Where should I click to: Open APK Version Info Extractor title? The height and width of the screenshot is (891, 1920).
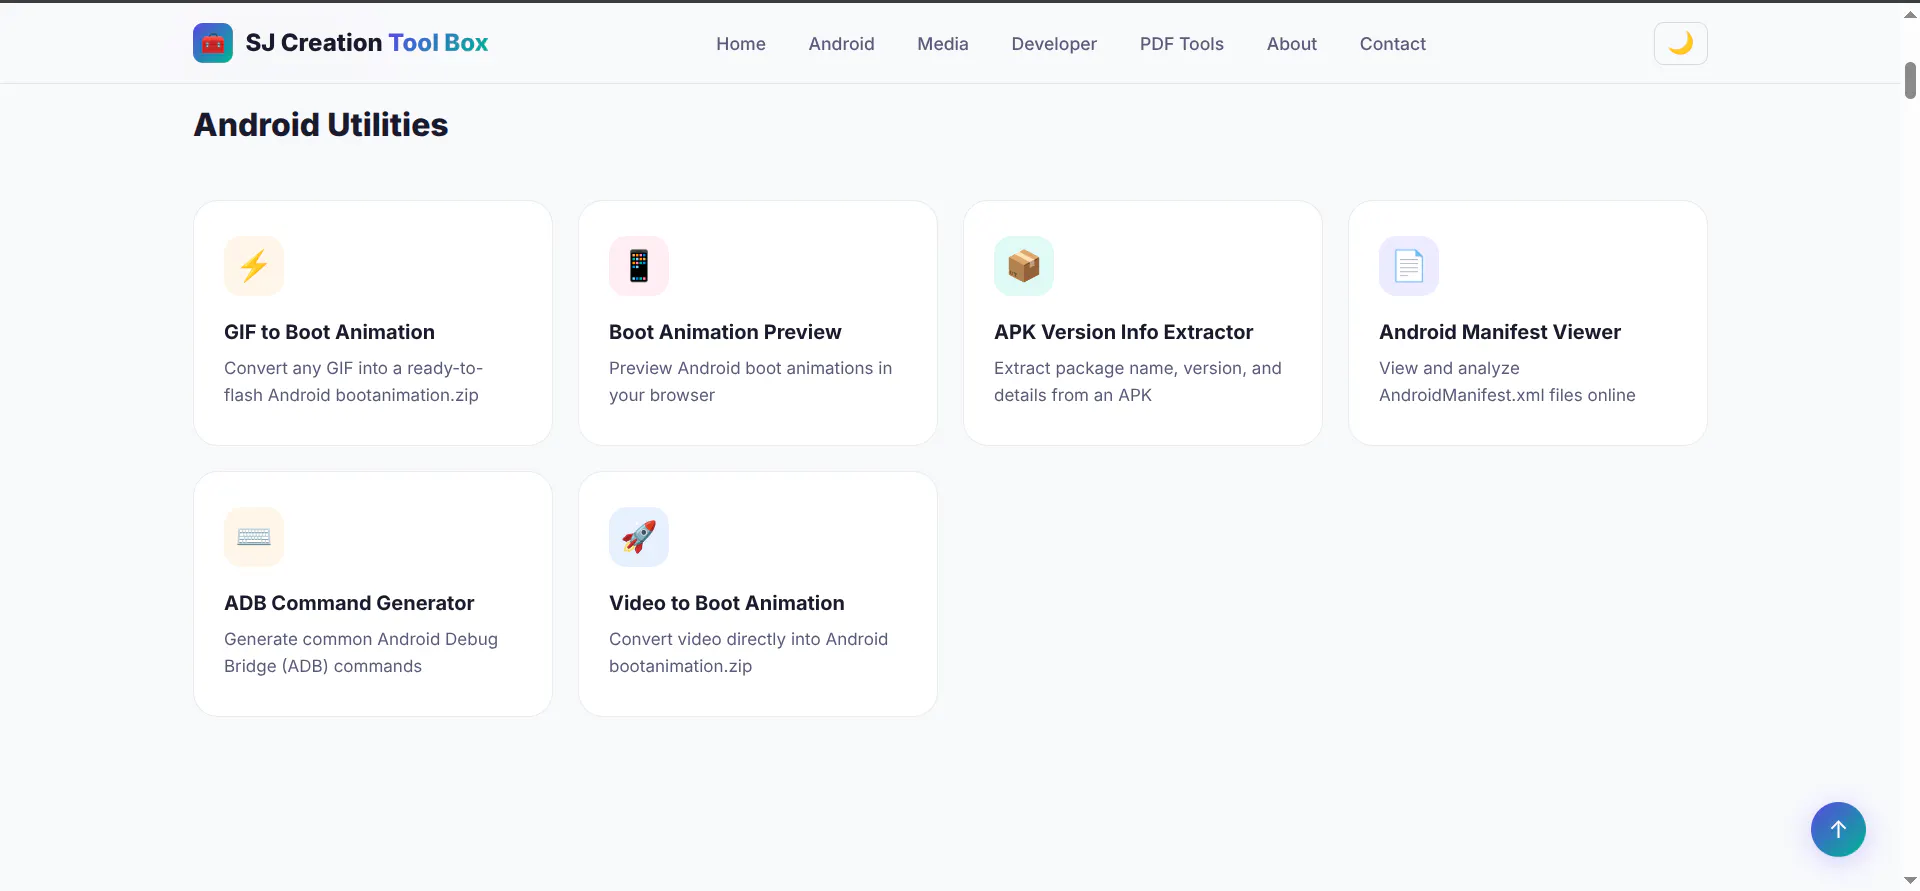coord(1123,332)
